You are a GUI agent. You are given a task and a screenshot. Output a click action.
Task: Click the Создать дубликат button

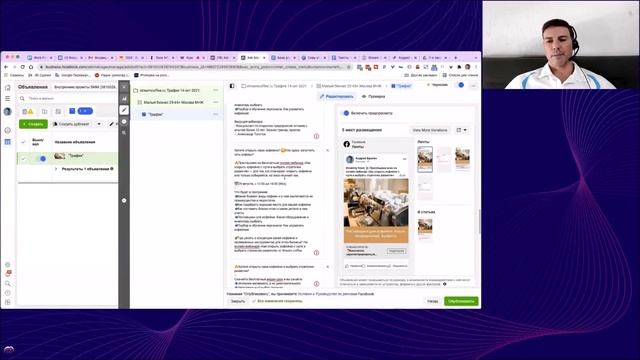click(x=71, y=124)
